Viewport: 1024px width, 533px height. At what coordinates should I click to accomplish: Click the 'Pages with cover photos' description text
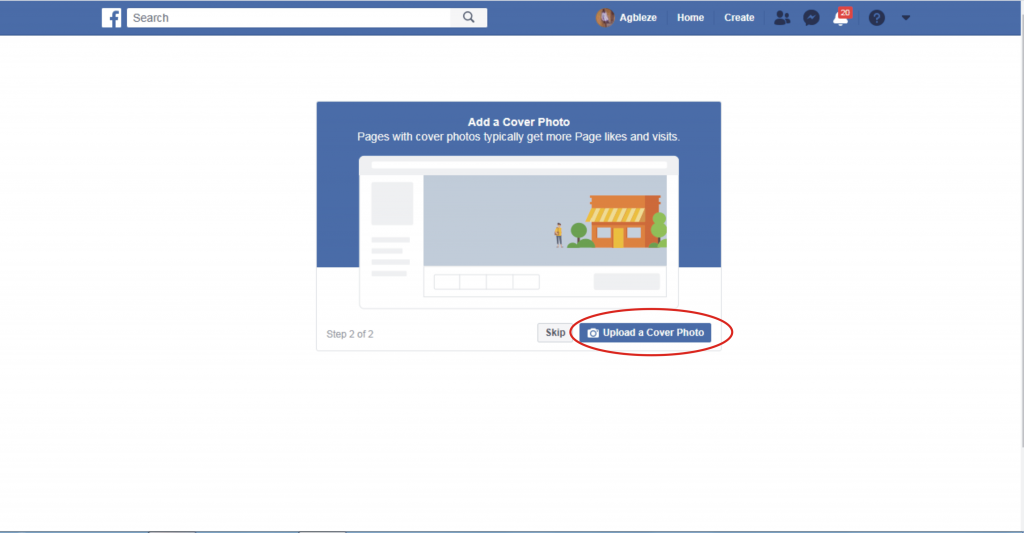click(x=519, y=137)
